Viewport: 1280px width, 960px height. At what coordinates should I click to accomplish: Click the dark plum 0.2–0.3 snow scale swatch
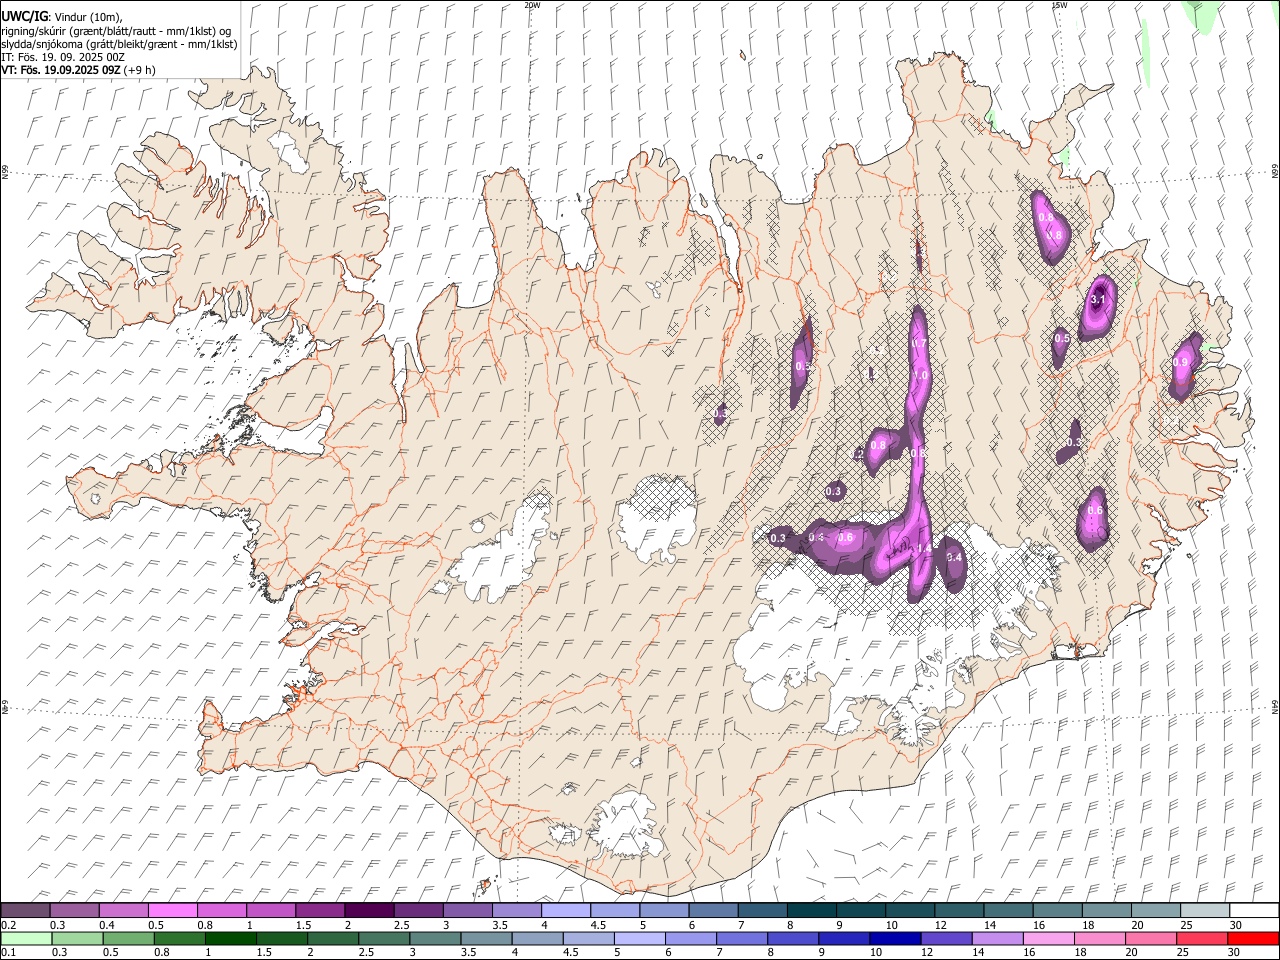tap(26, 911)
